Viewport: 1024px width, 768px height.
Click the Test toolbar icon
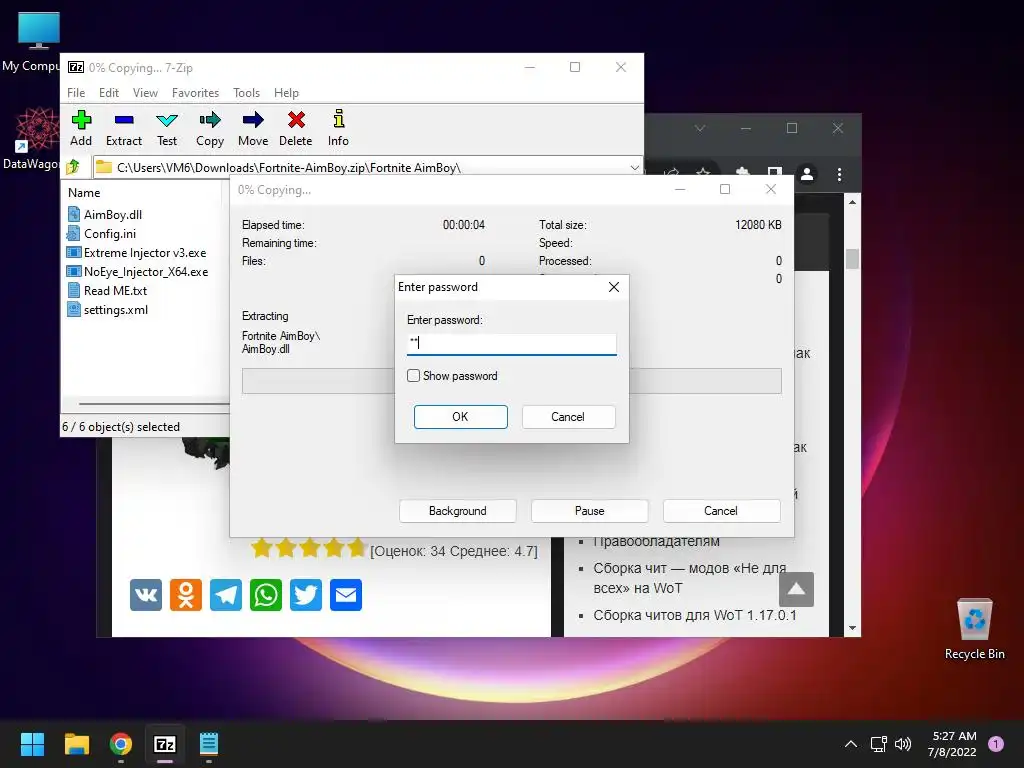167,128
